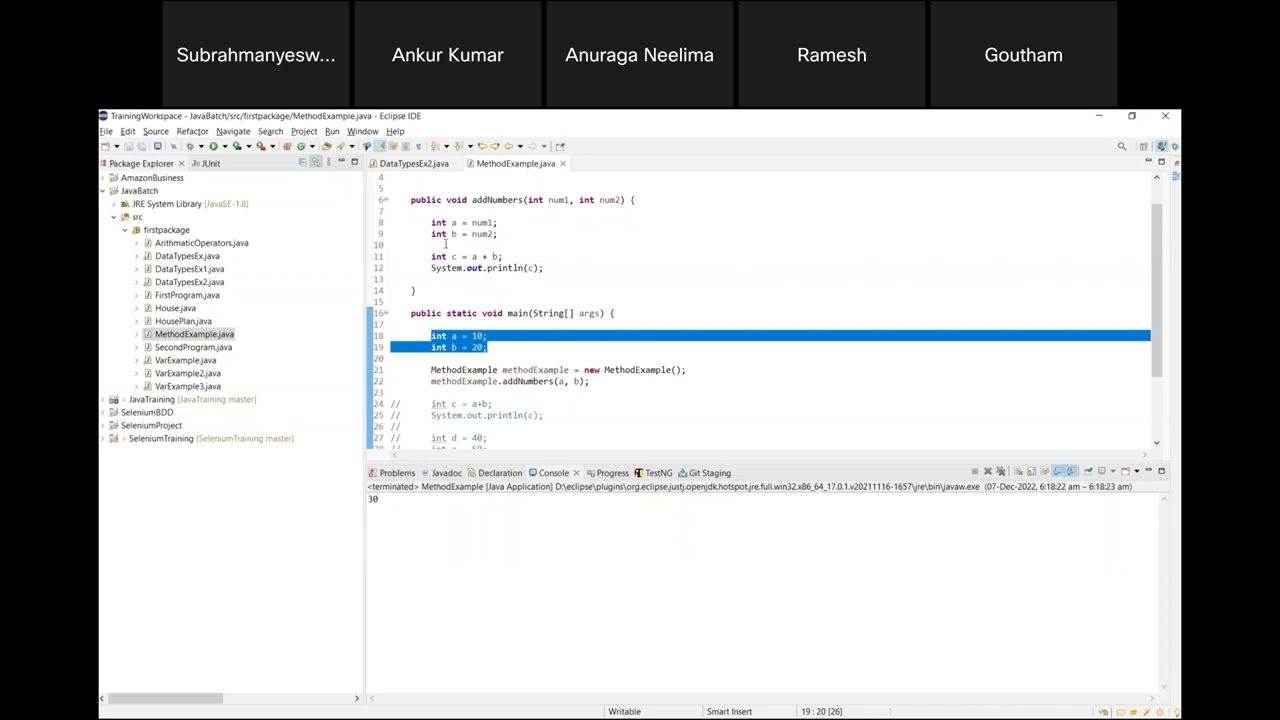
Task: Click Last Edit Location toolbar icon
Action: click(482, 146)
